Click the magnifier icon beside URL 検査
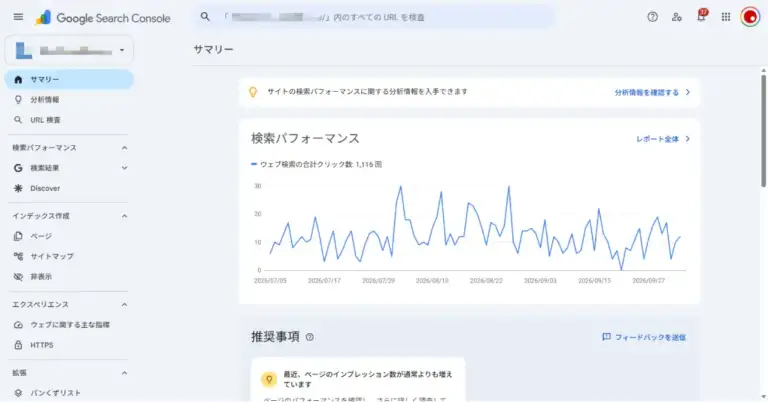Screen dimensions: 768x402 pyautogui.click(x=18, y=120)
